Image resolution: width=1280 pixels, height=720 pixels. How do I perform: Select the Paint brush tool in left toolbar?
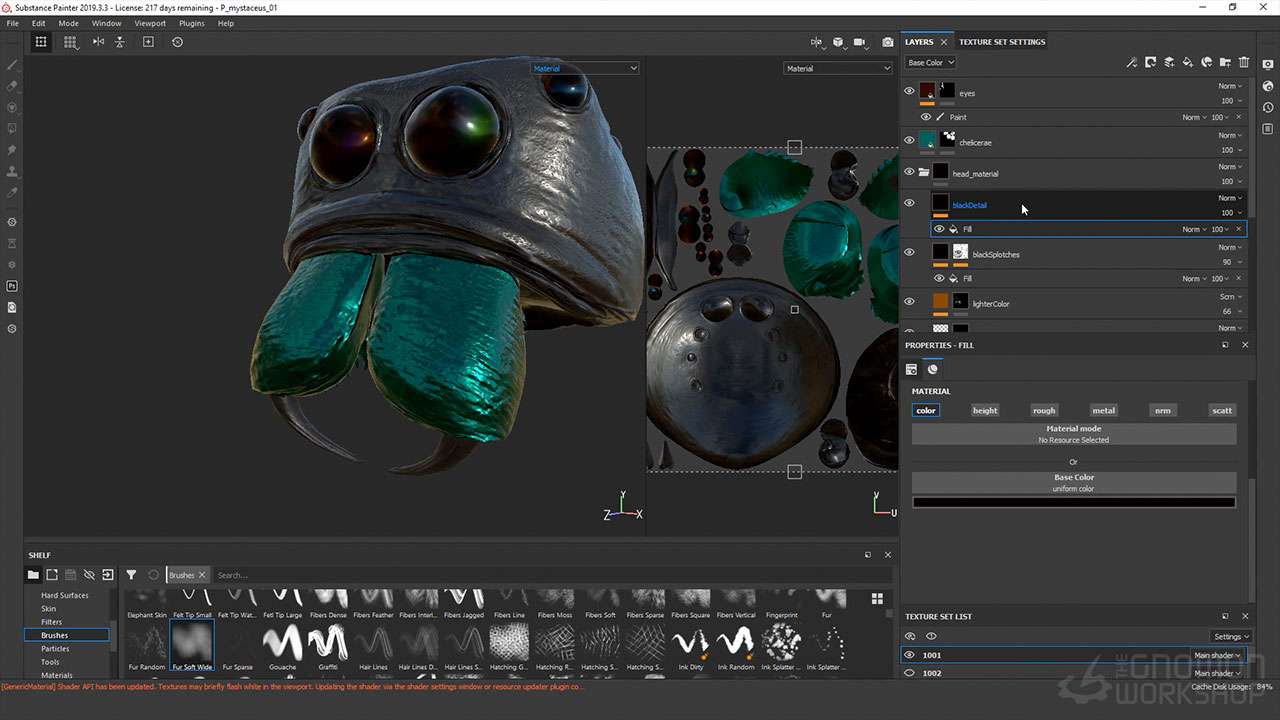tap(12, 64)
